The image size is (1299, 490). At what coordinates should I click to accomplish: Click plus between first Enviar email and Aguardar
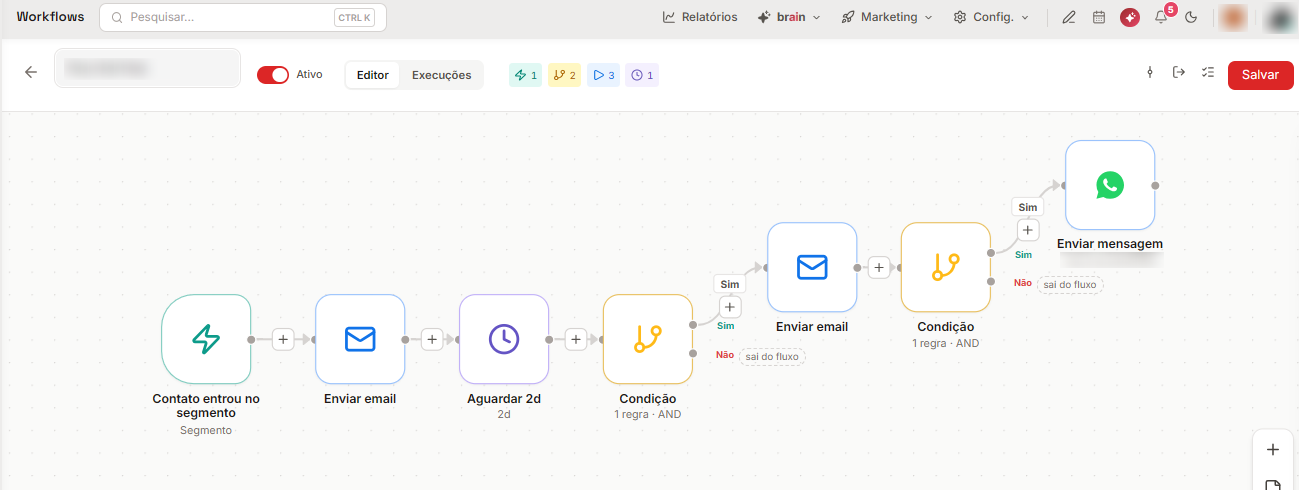tap(432, 340)
